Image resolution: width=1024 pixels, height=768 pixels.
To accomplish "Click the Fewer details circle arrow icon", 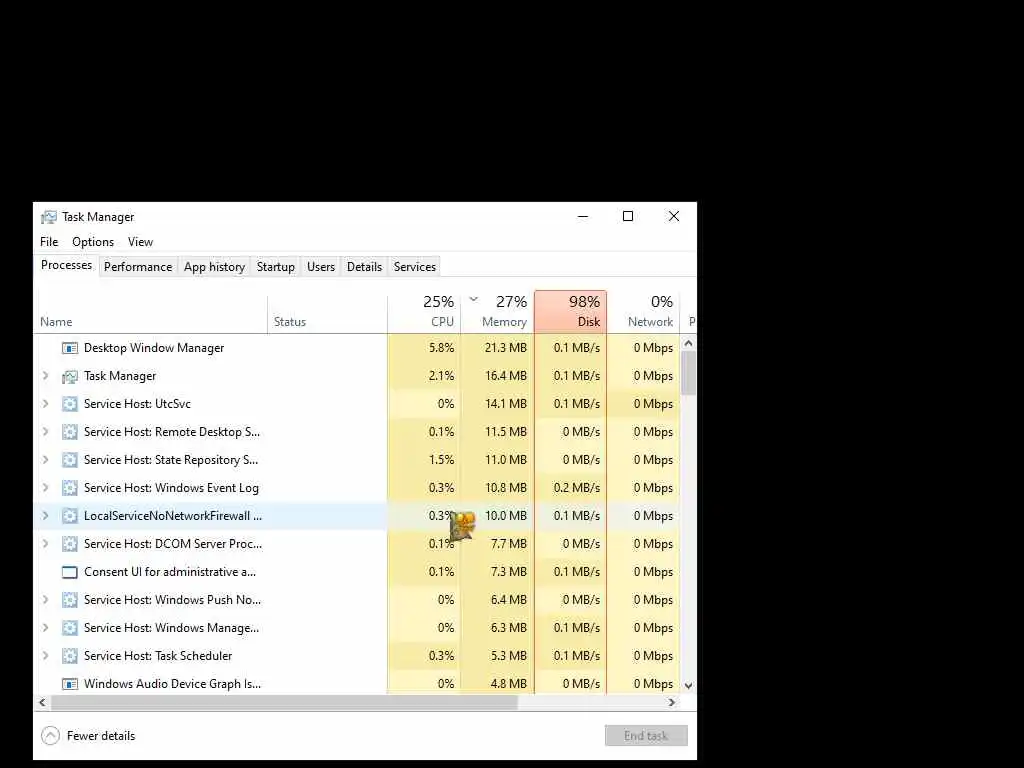I will click(50, 736).
